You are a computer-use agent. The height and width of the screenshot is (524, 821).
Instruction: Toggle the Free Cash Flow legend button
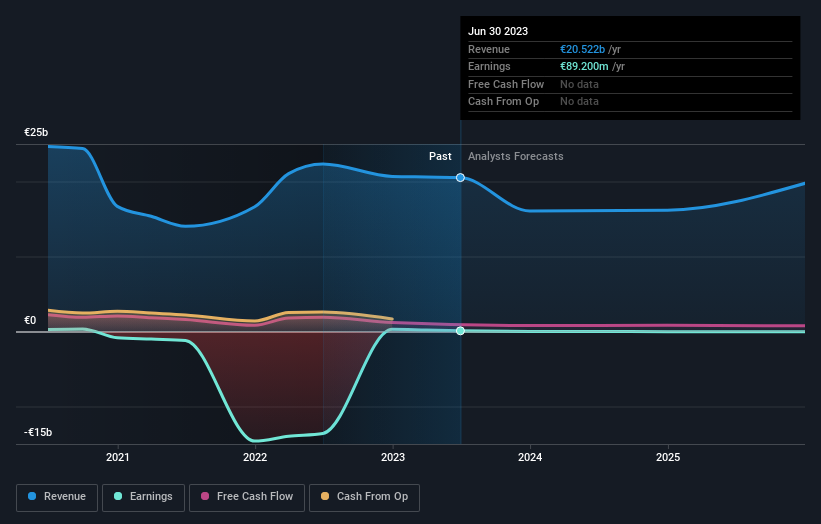(247, 497)
